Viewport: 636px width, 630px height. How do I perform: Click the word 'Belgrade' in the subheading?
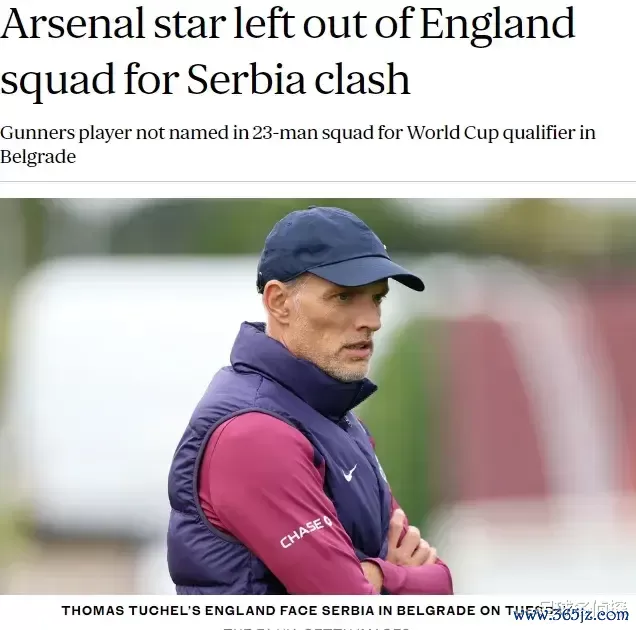click(x=38, y=157)
